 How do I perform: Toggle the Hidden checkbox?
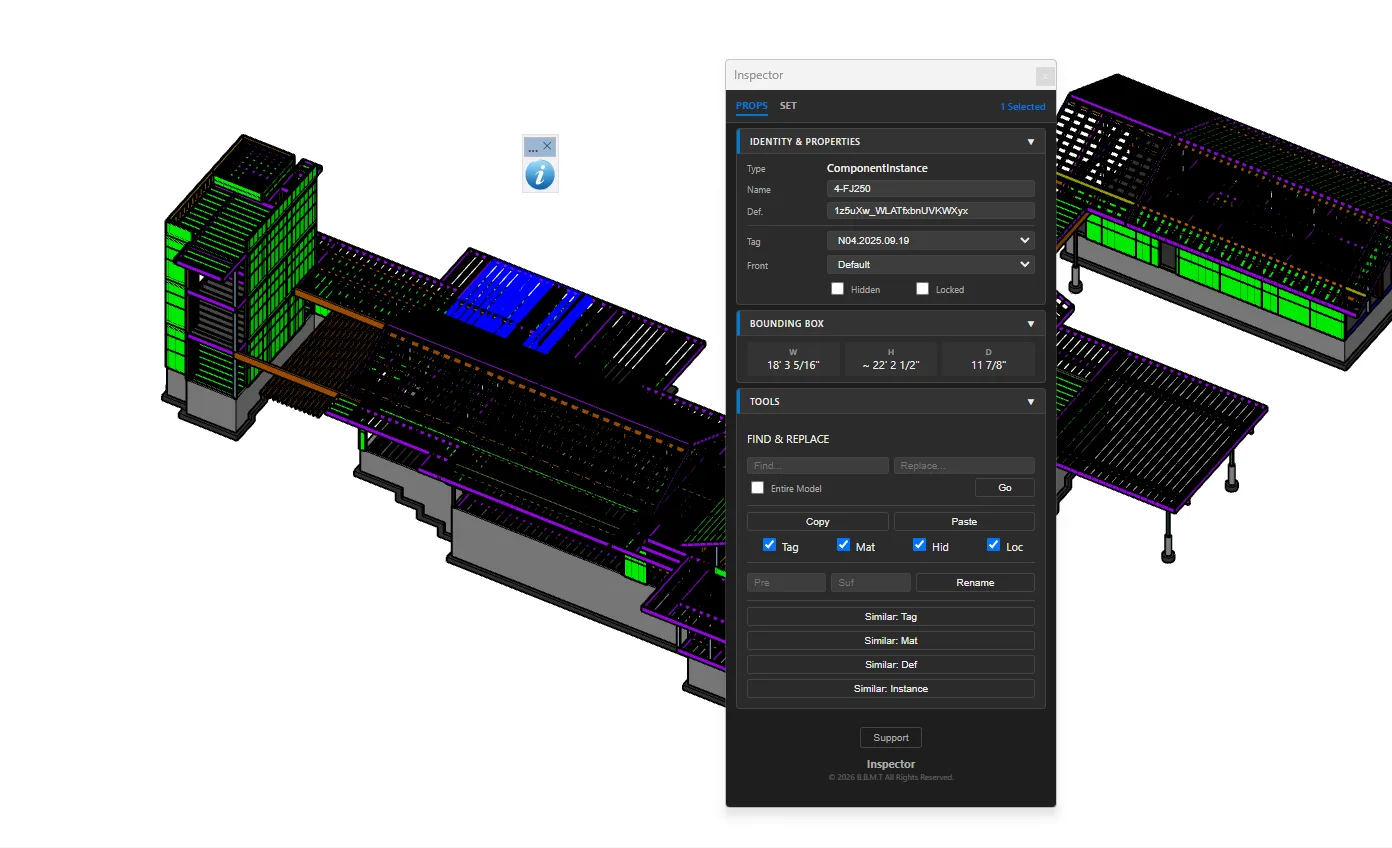[x=838, y=289]
